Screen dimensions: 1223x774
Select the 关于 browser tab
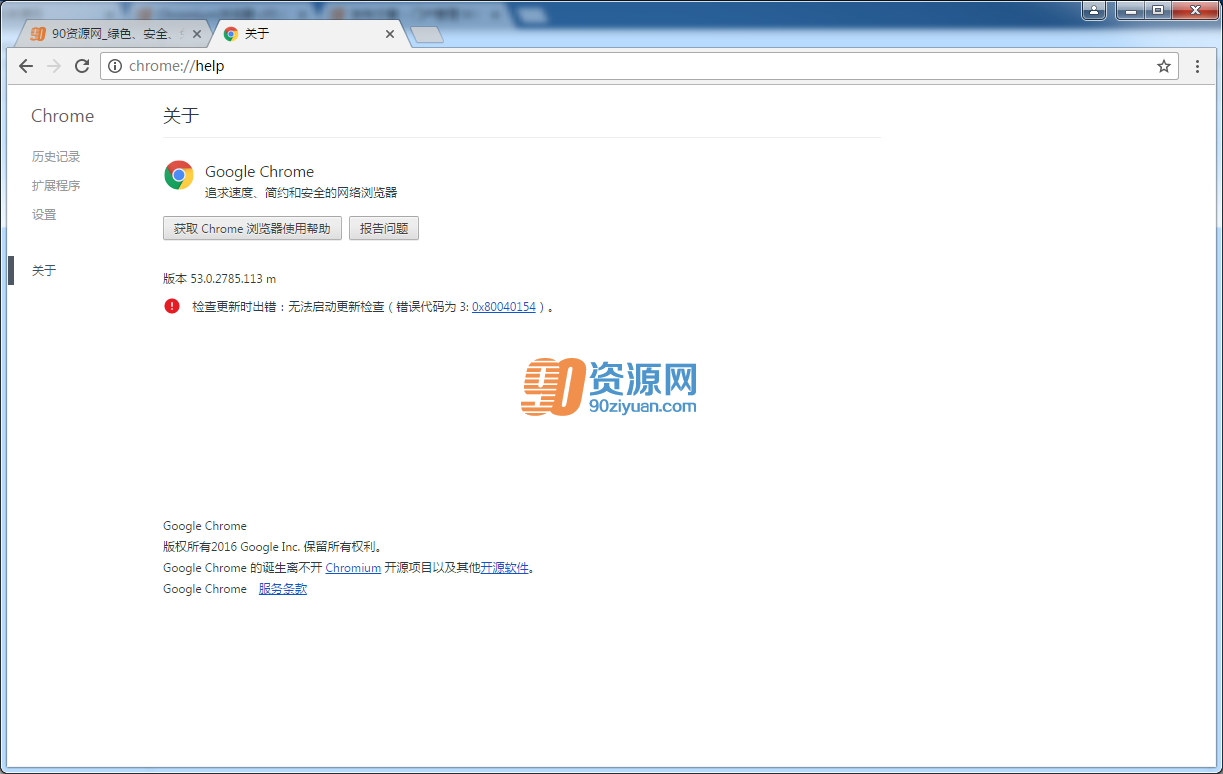click(310, 34)
